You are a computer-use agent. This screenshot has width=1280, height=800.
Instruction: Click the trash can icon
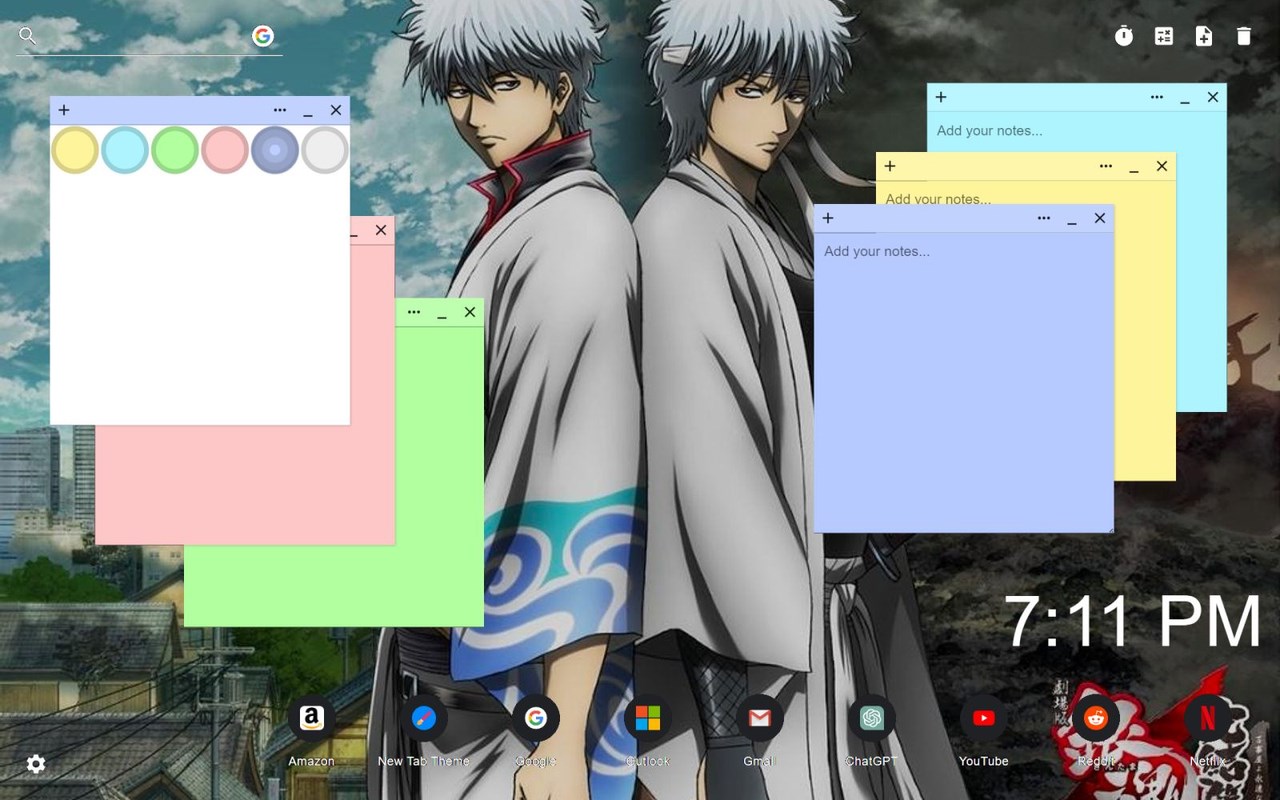[1244, 36]
